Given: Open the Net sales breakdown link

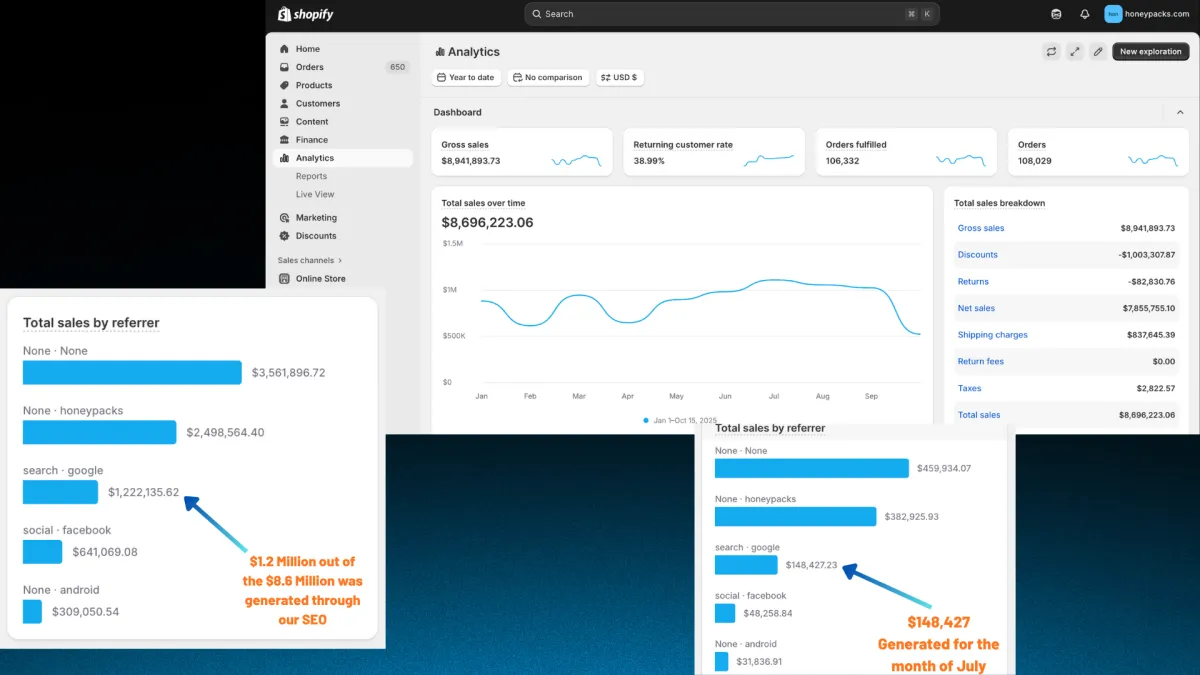Looking at the screenshot, I should [976, 308].
